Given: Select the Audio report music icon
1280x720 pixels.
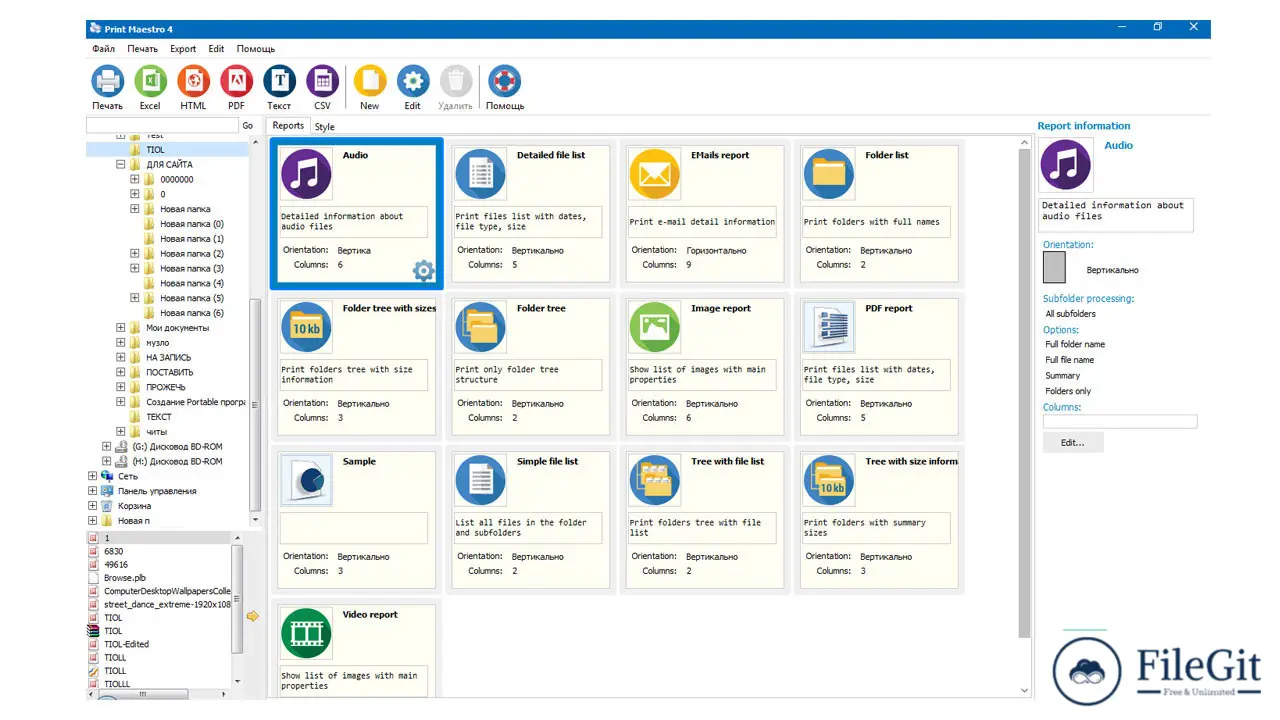Looking at the screenshot, I should pyautogui.click(x=306, y=173).
